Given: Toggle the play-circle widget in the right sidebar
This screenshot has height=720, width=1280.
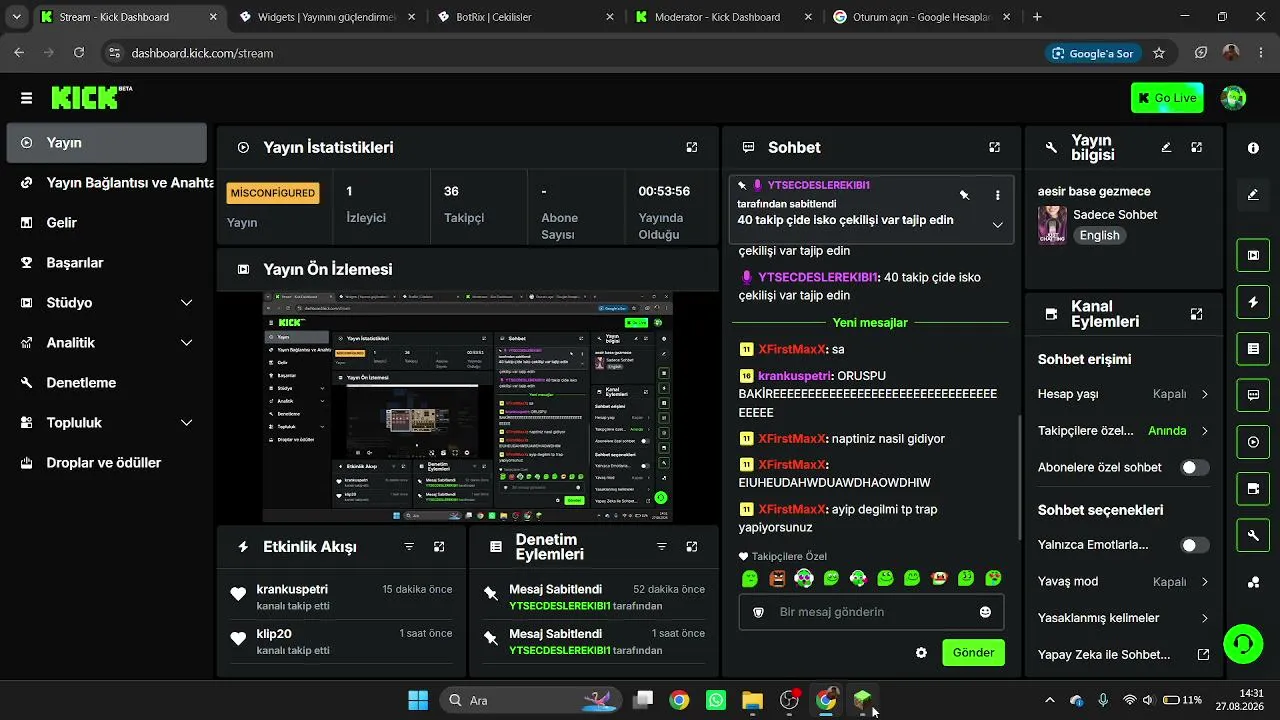Looking at the screenshot, I should pos(1253,442).
